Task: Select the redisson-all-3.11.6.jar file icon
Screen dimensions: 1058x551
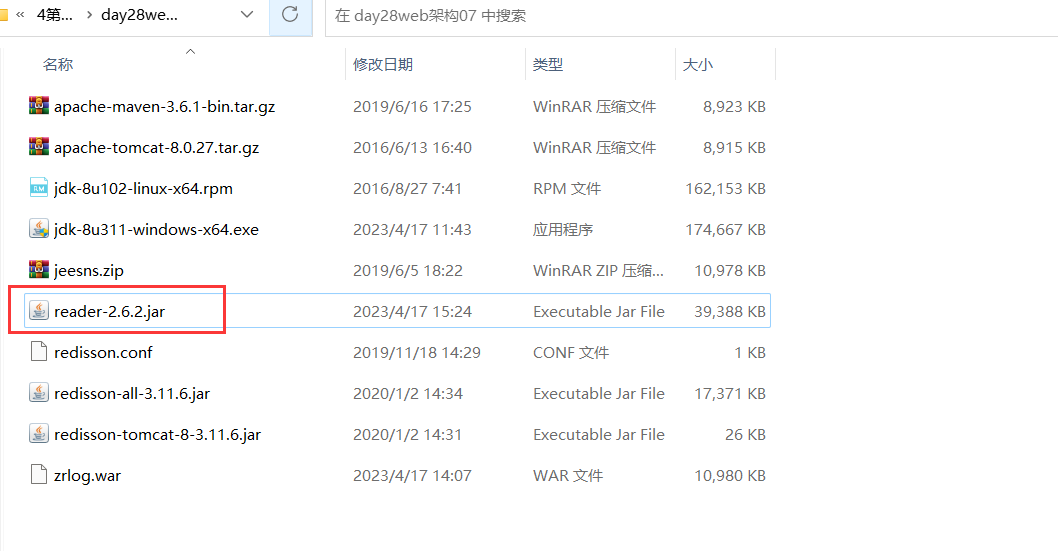Action: pos(39,393)
